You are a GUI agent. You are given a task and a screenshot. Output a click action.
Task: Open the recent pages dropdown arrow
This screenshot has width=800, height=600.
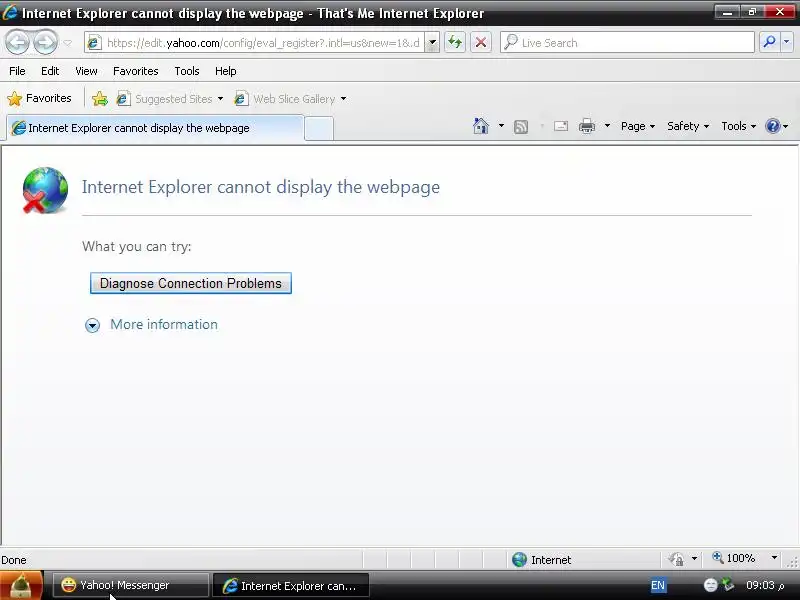click(x=67, y=43)
